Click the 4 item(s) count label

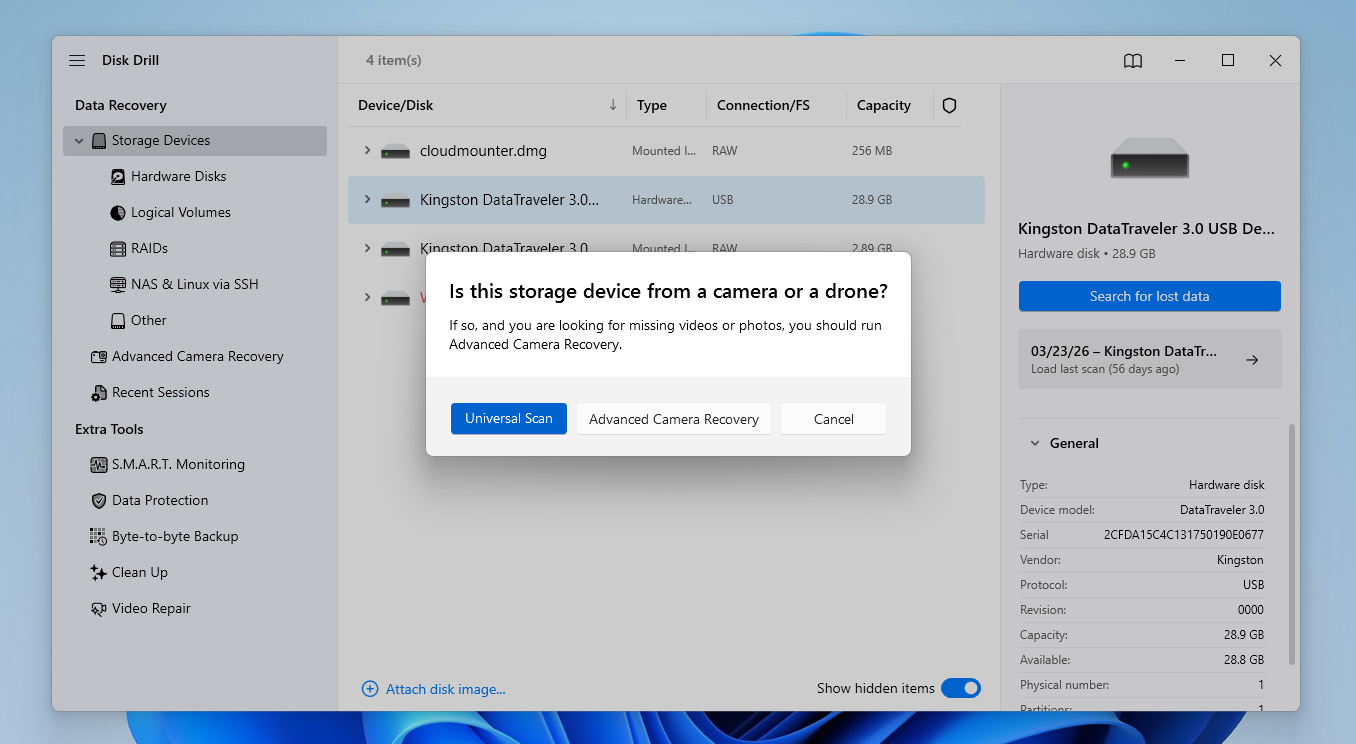pyautogui.click(x=394, y=61)
